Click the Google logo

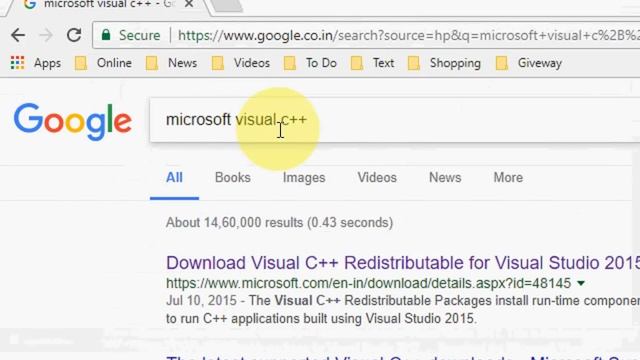[73, 121]
